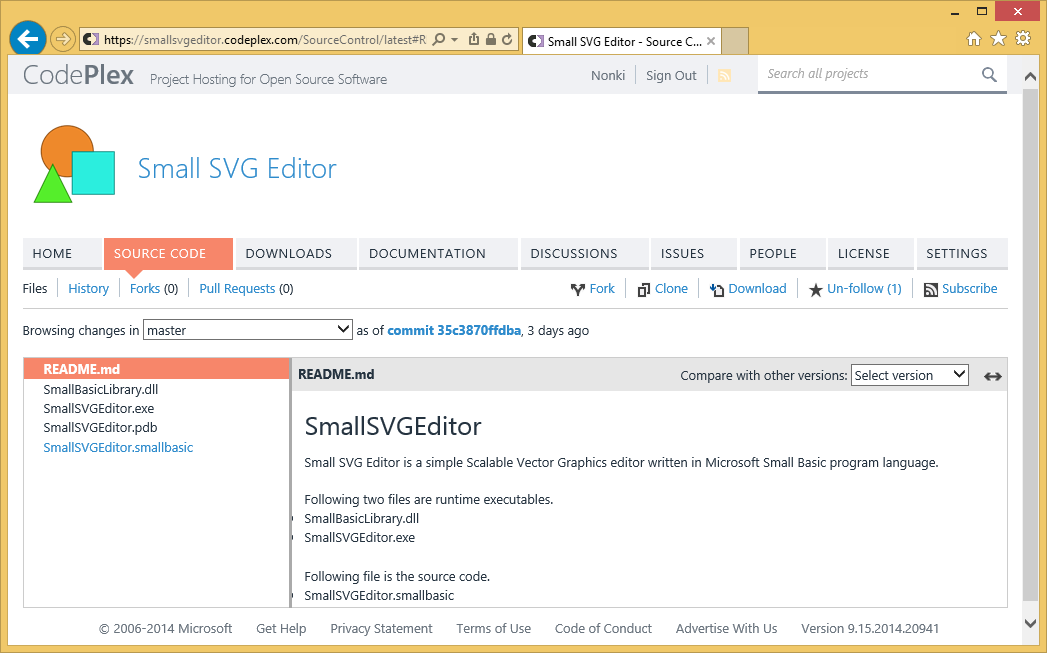Click the site icon in the address bar
This screenshot has height=653, width=1047.
coord(91,39)
